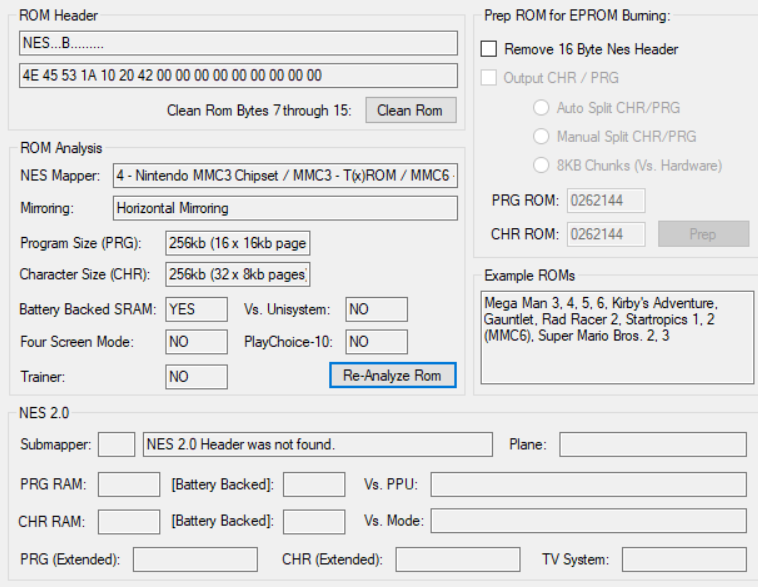Click the Horizontal Mirroring field

click(285, 208)
